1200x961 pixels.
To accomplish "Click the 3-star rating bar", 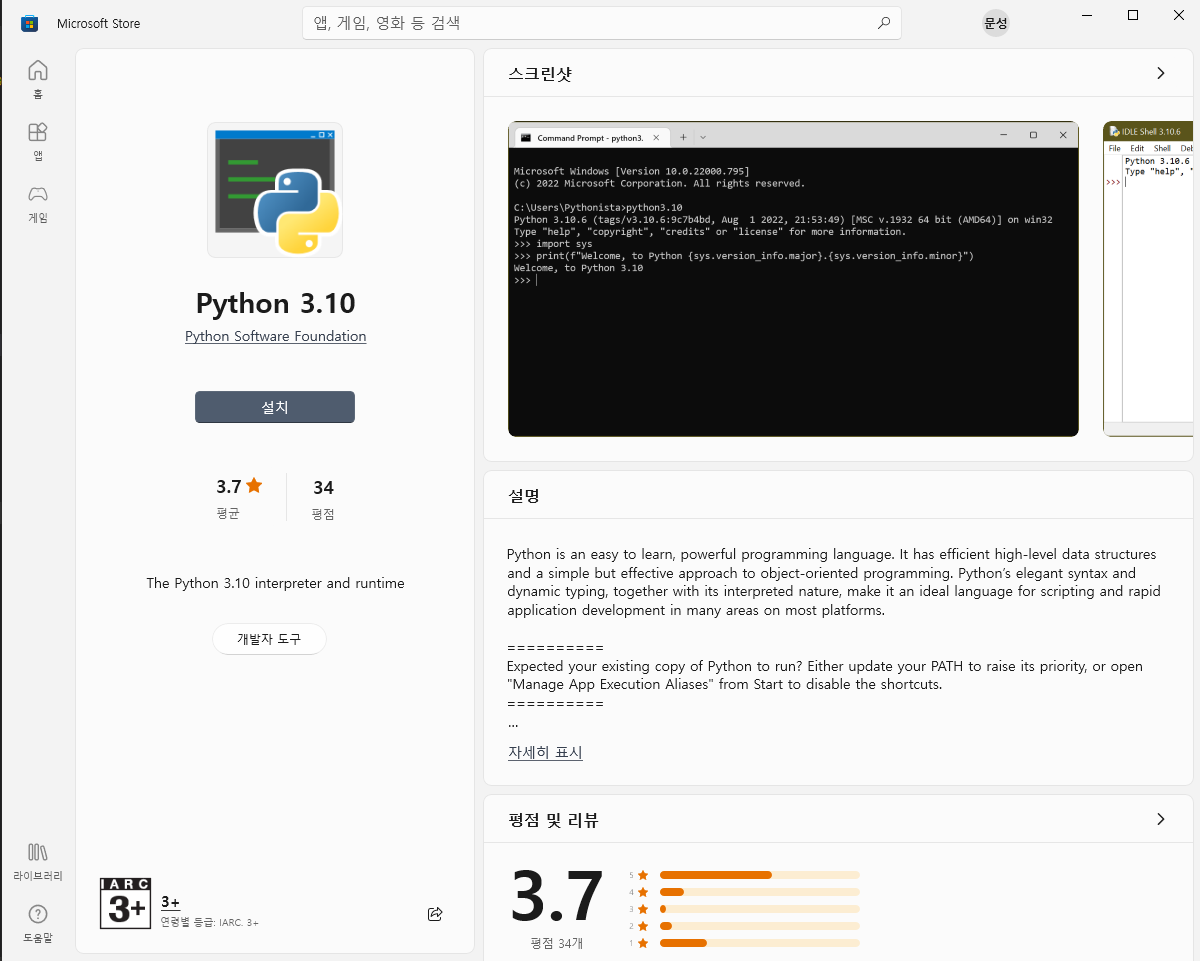I will [x=759, y=909].
